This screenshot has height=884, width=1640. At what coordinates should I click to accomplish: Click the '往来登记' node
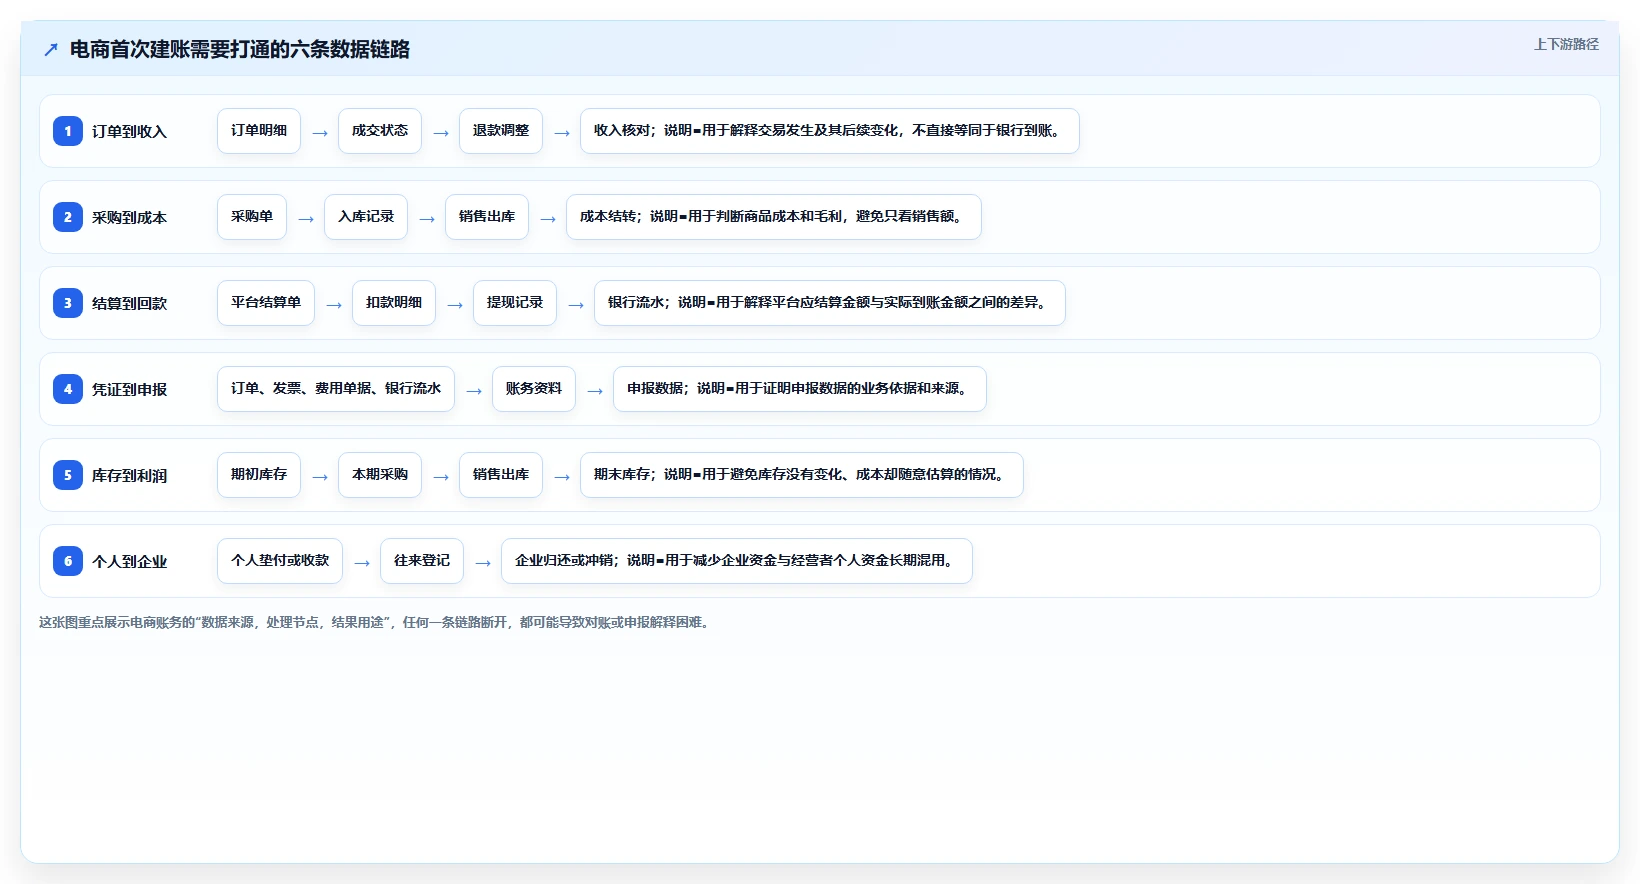click(x=422, y=561)
